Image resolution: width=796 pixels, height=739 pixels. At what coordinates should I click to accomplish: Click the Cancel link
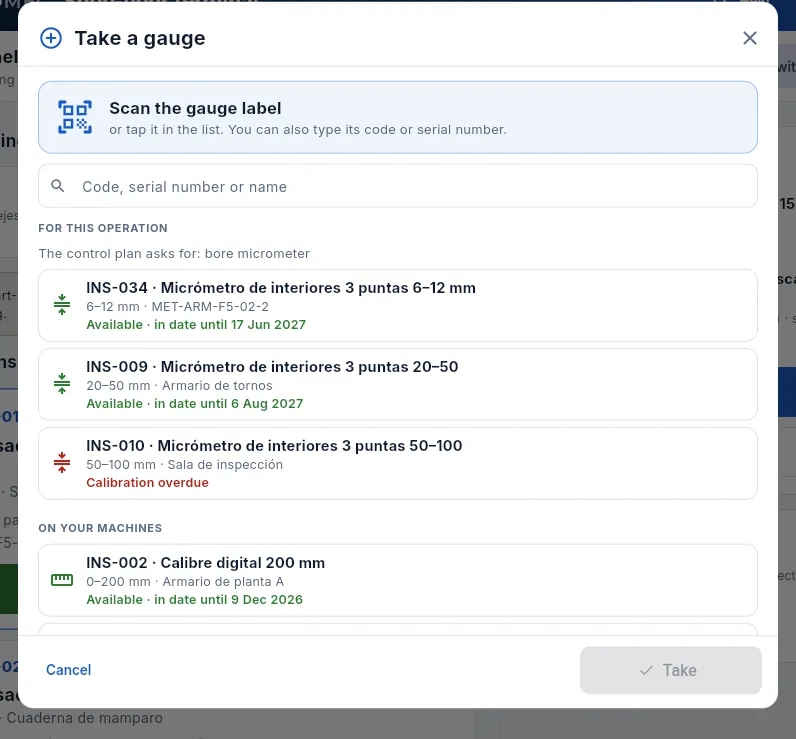tap(69, 670)
